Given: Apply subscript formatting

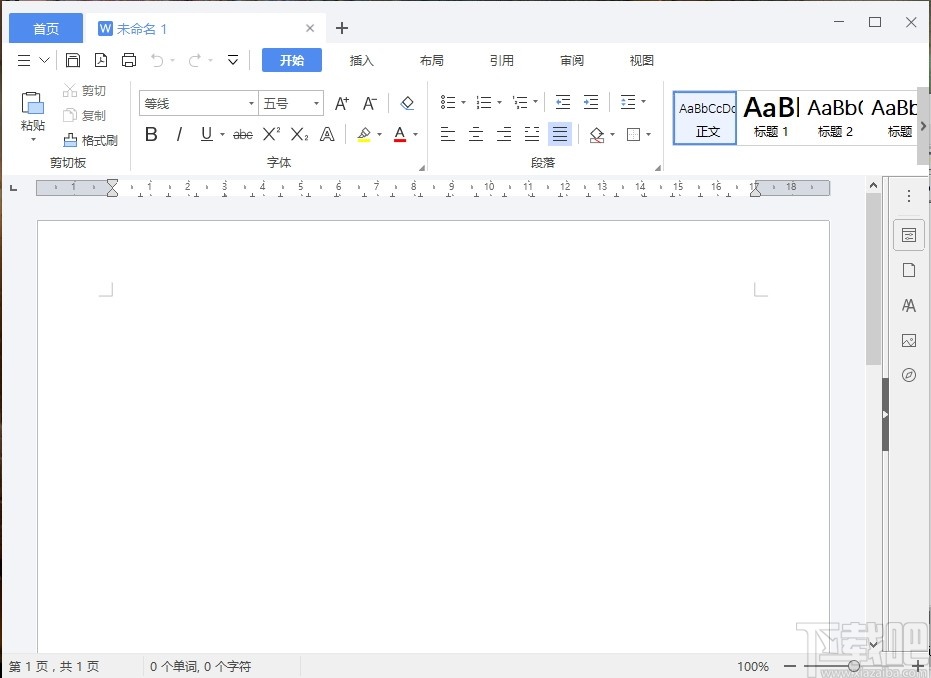Looking at the screenshot, I should pos(297,133).
